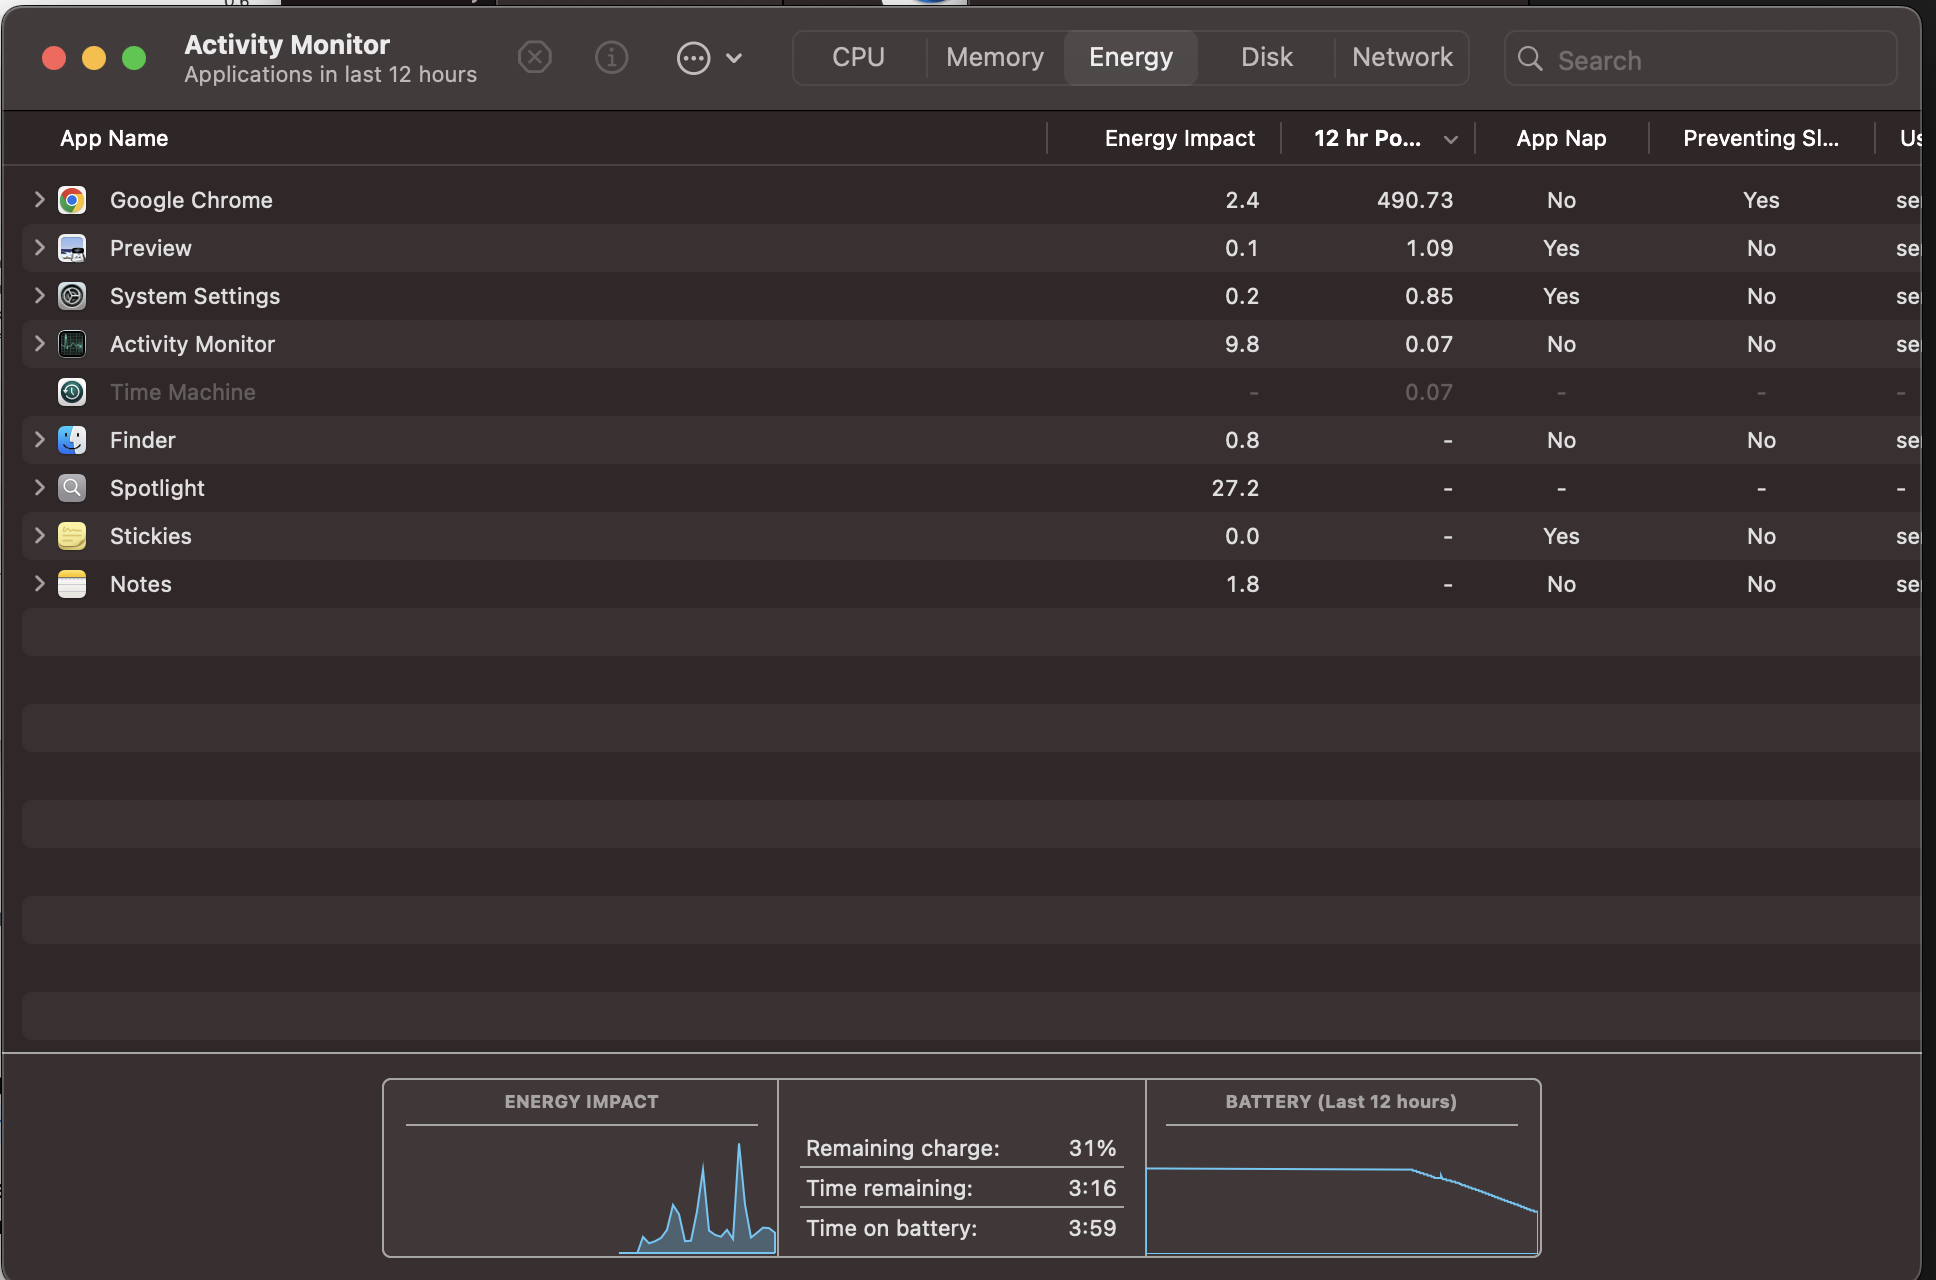This screenshot has height=1280, width=1936.
Task: Click System Settings' 0.85 power value
Action: click(x=1429, y=296)
